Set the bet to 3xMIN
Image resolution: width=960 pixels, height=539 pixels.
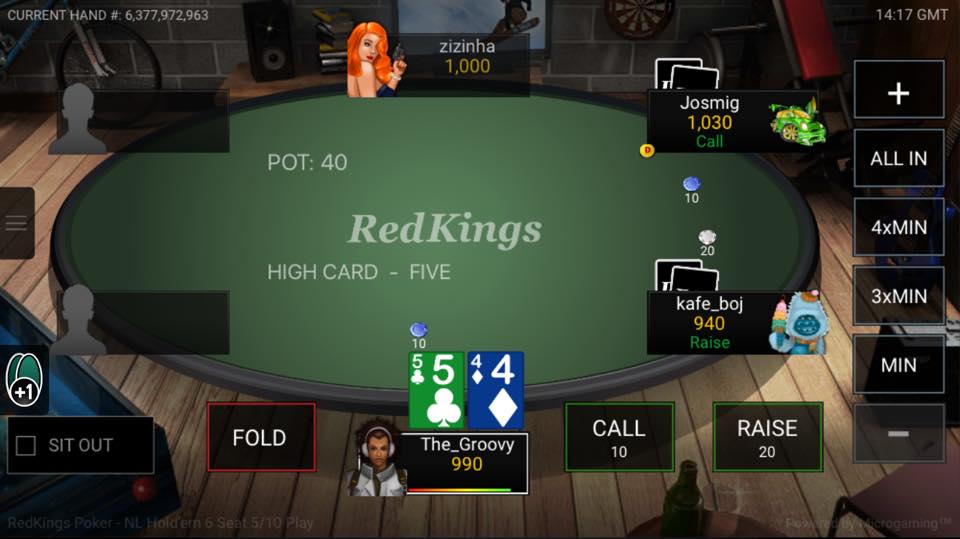899,296
